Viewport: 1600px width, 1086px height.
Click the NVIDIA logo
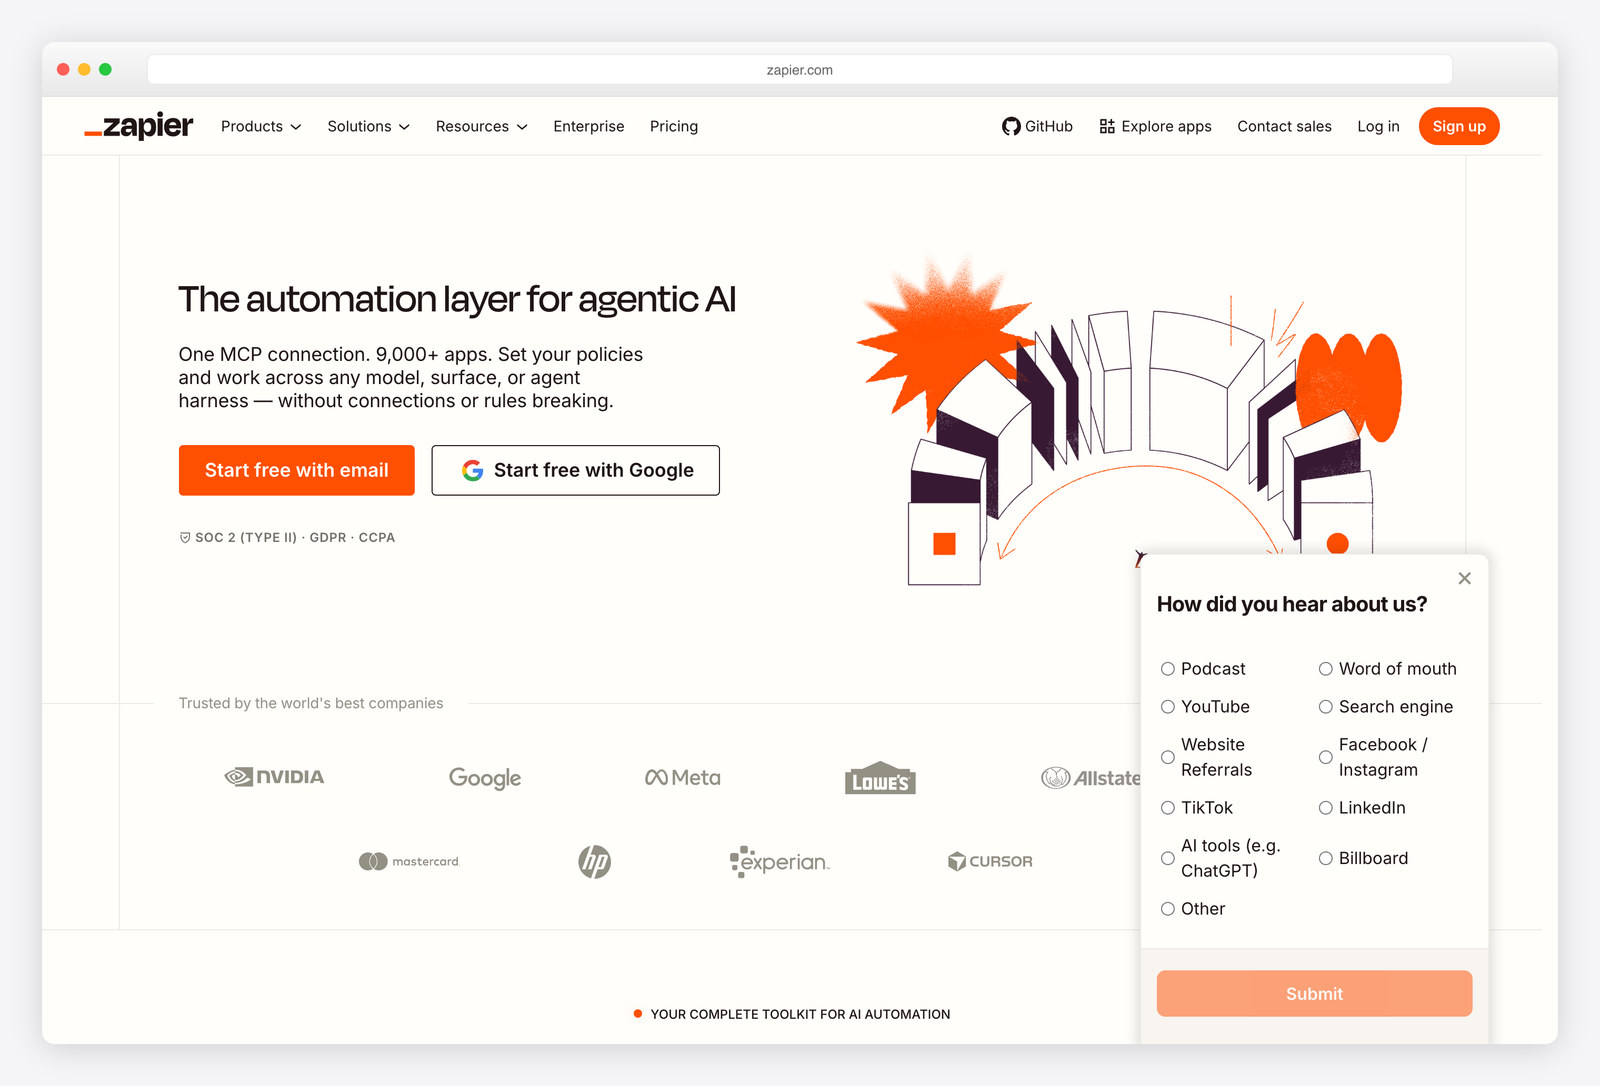click(x=274, y=777)
